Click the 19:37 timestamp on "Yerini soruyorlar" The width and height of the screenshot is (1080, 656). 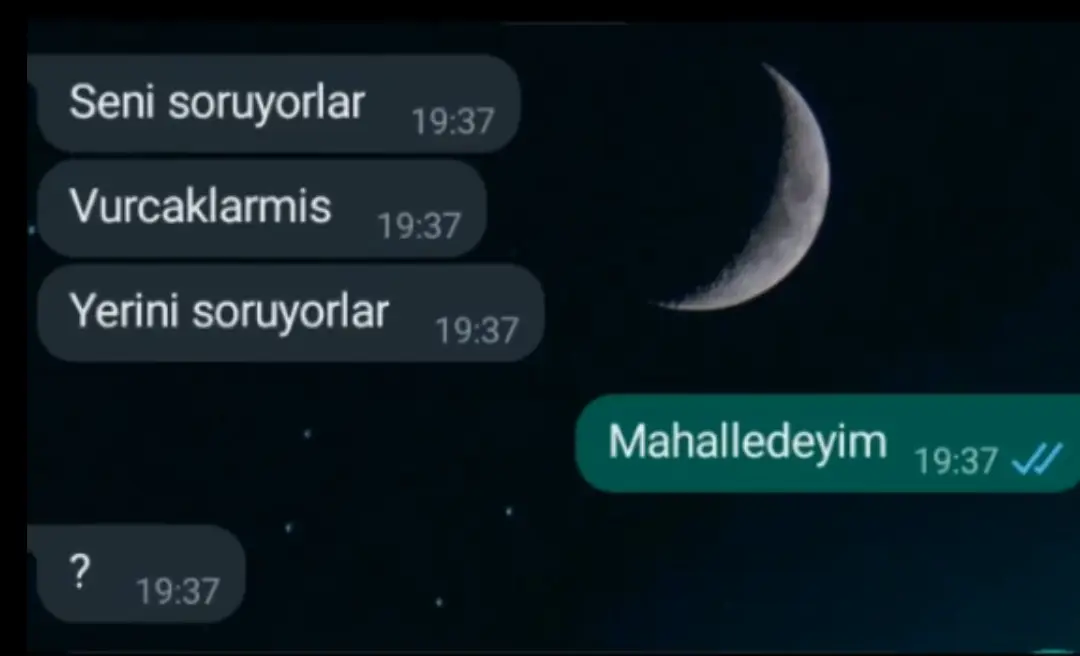pyautogui.click(x=477, y=330)
